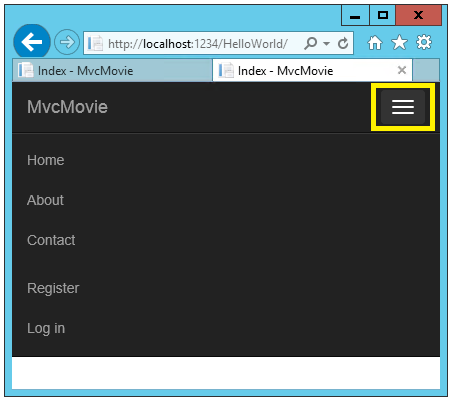The width and height of the screenshot is (453, 405).
Task: Click the search magnifier in address bar
Action: 311,43
